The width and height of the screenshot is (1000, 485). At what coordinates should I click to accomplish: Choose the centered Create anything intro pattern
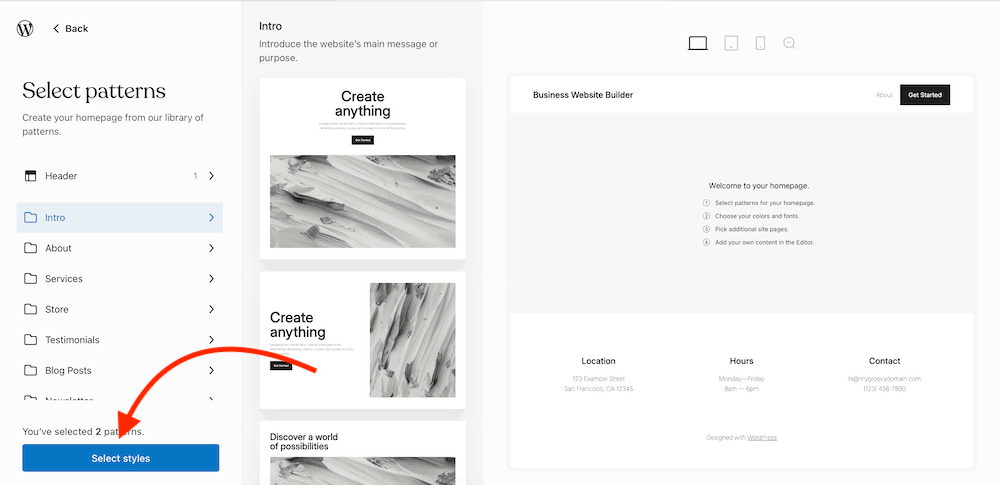(363, 168)
